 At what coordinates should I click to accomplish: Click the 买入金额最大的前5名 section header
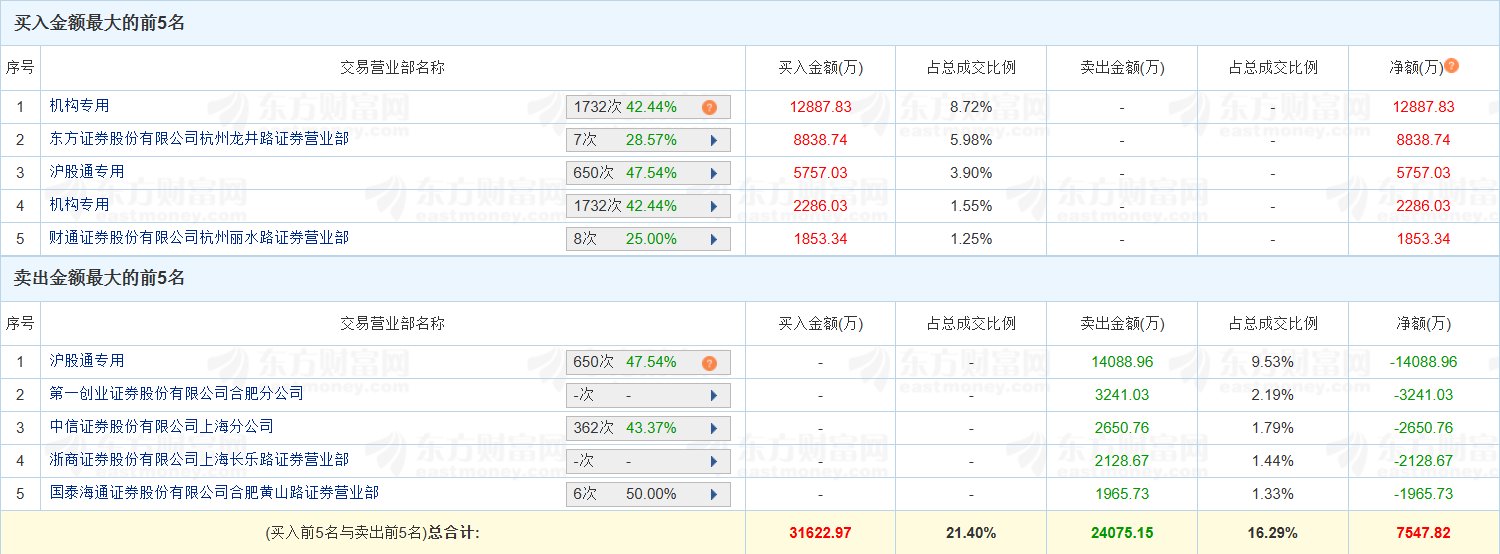pos(99,23)
